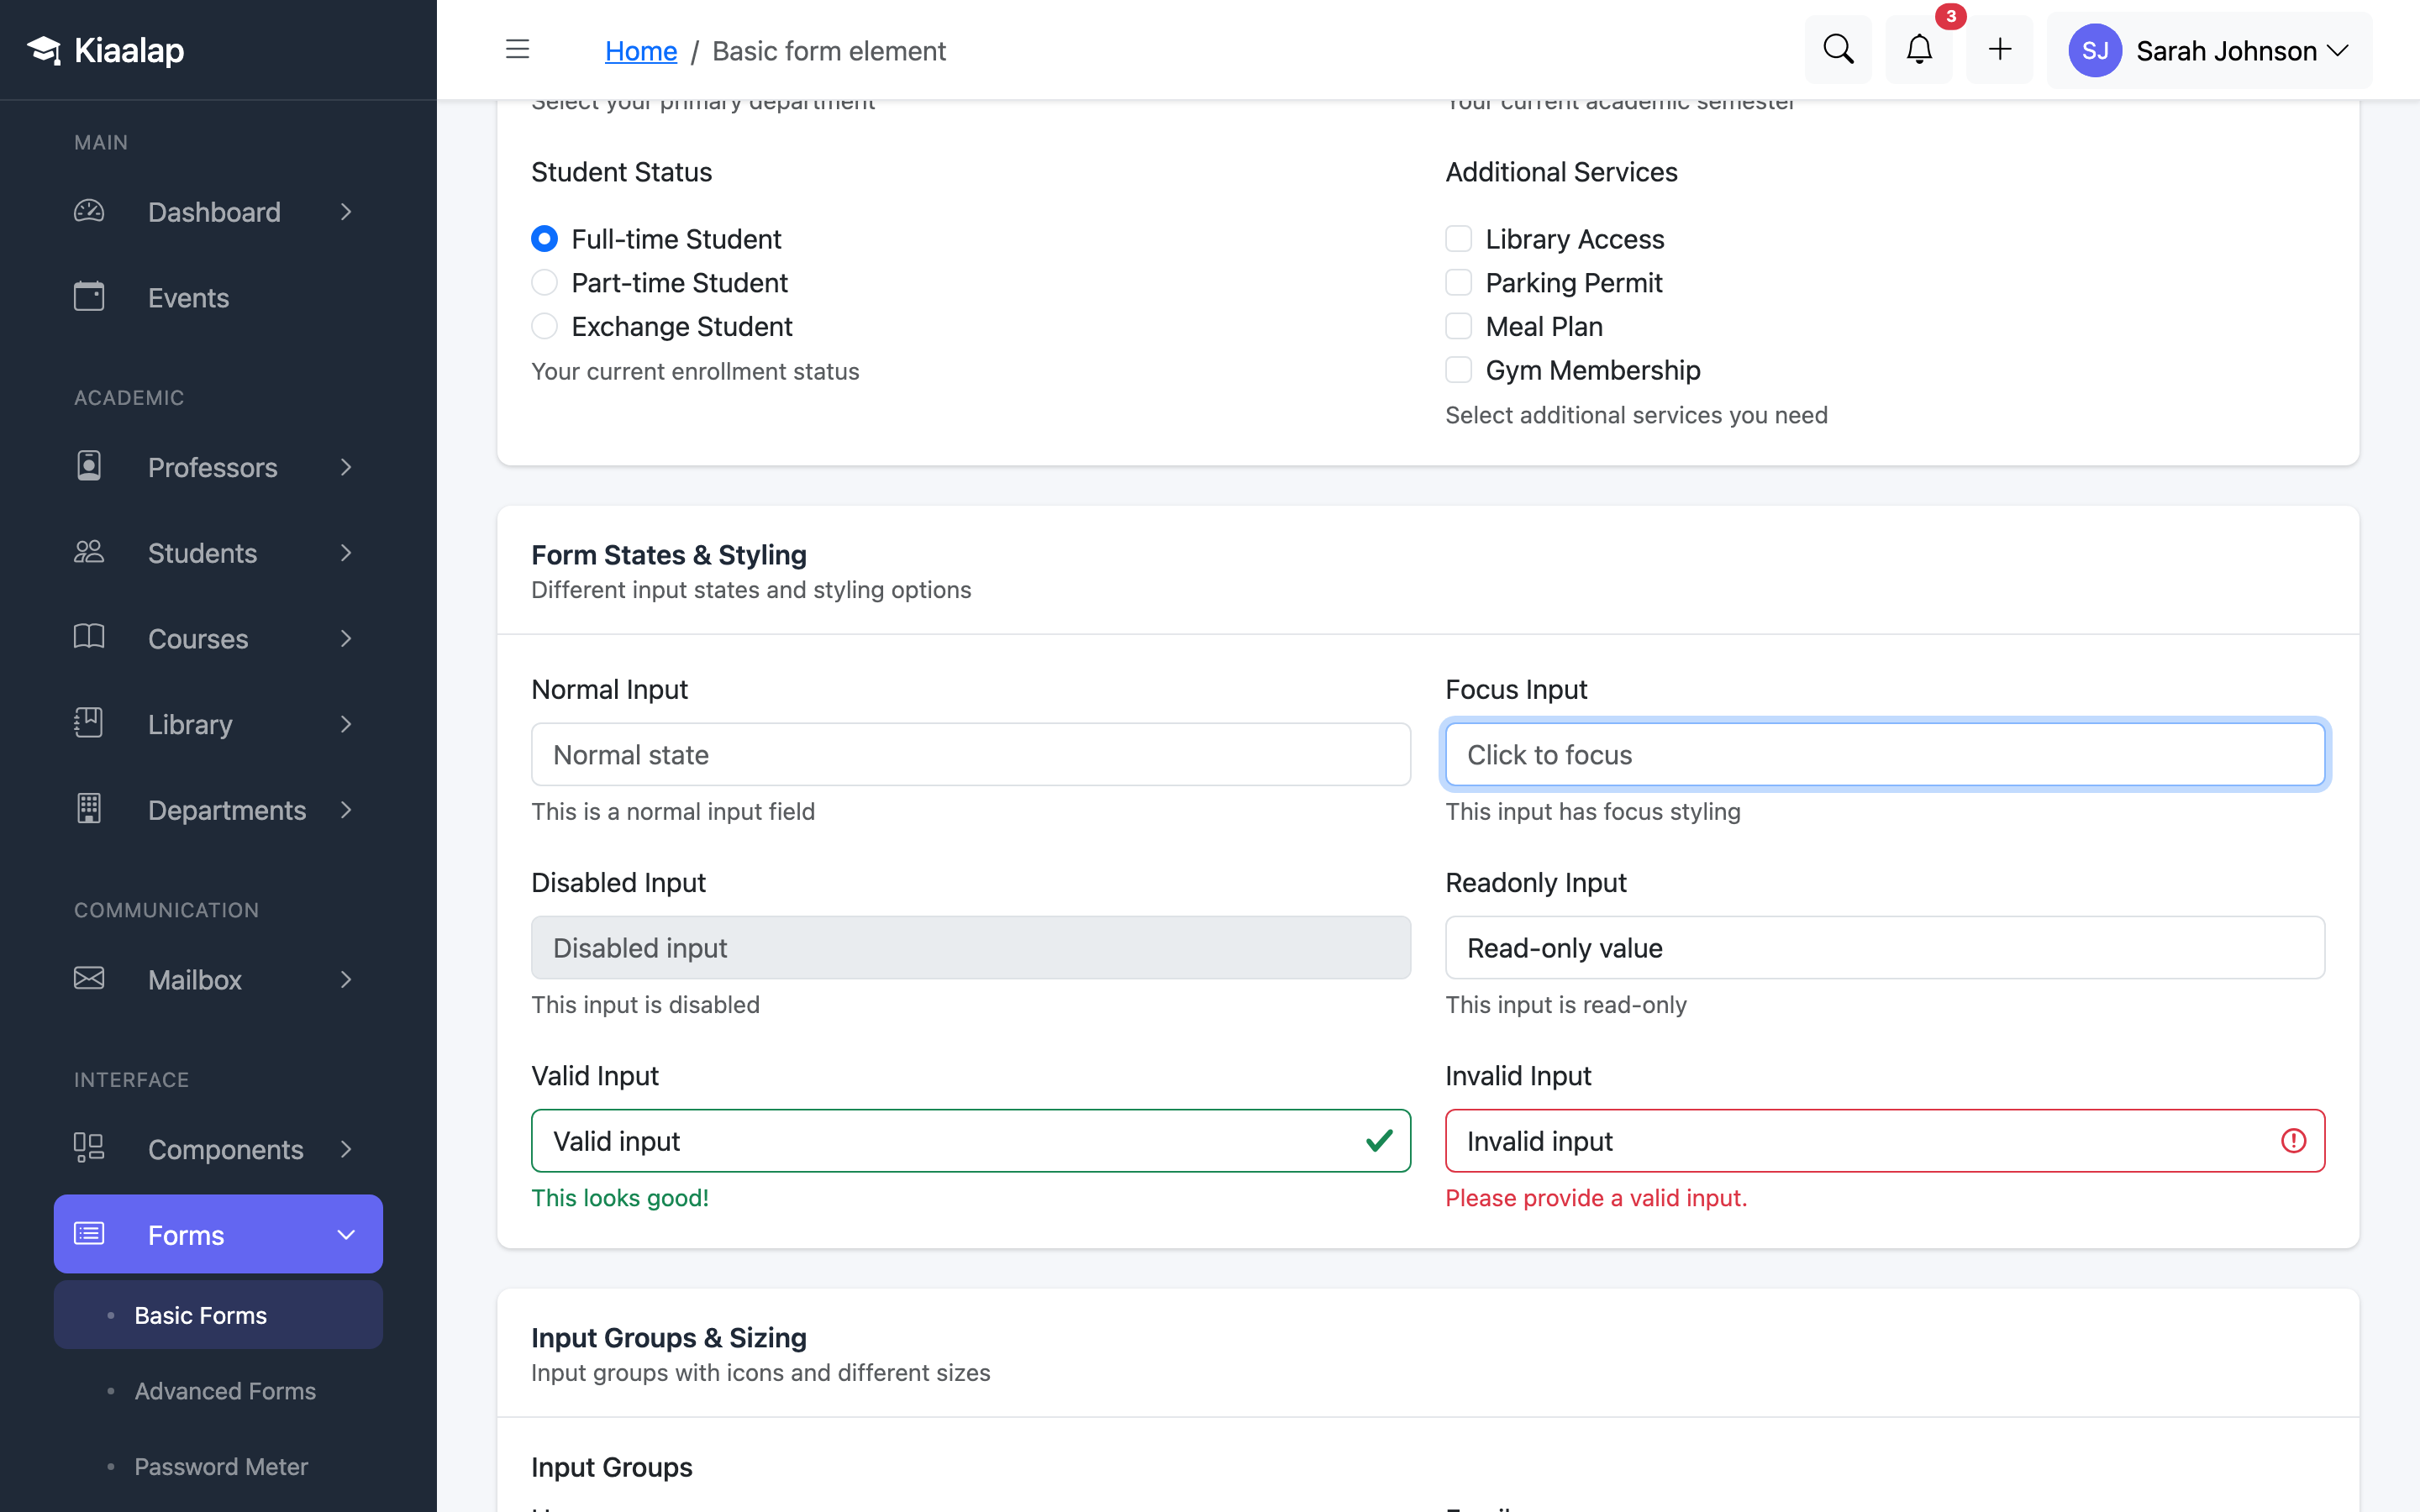This screenshot has height=1512, width=2420.
Task: Tick the Gym Membership checkbox
Action: (x=1458, y=370)
